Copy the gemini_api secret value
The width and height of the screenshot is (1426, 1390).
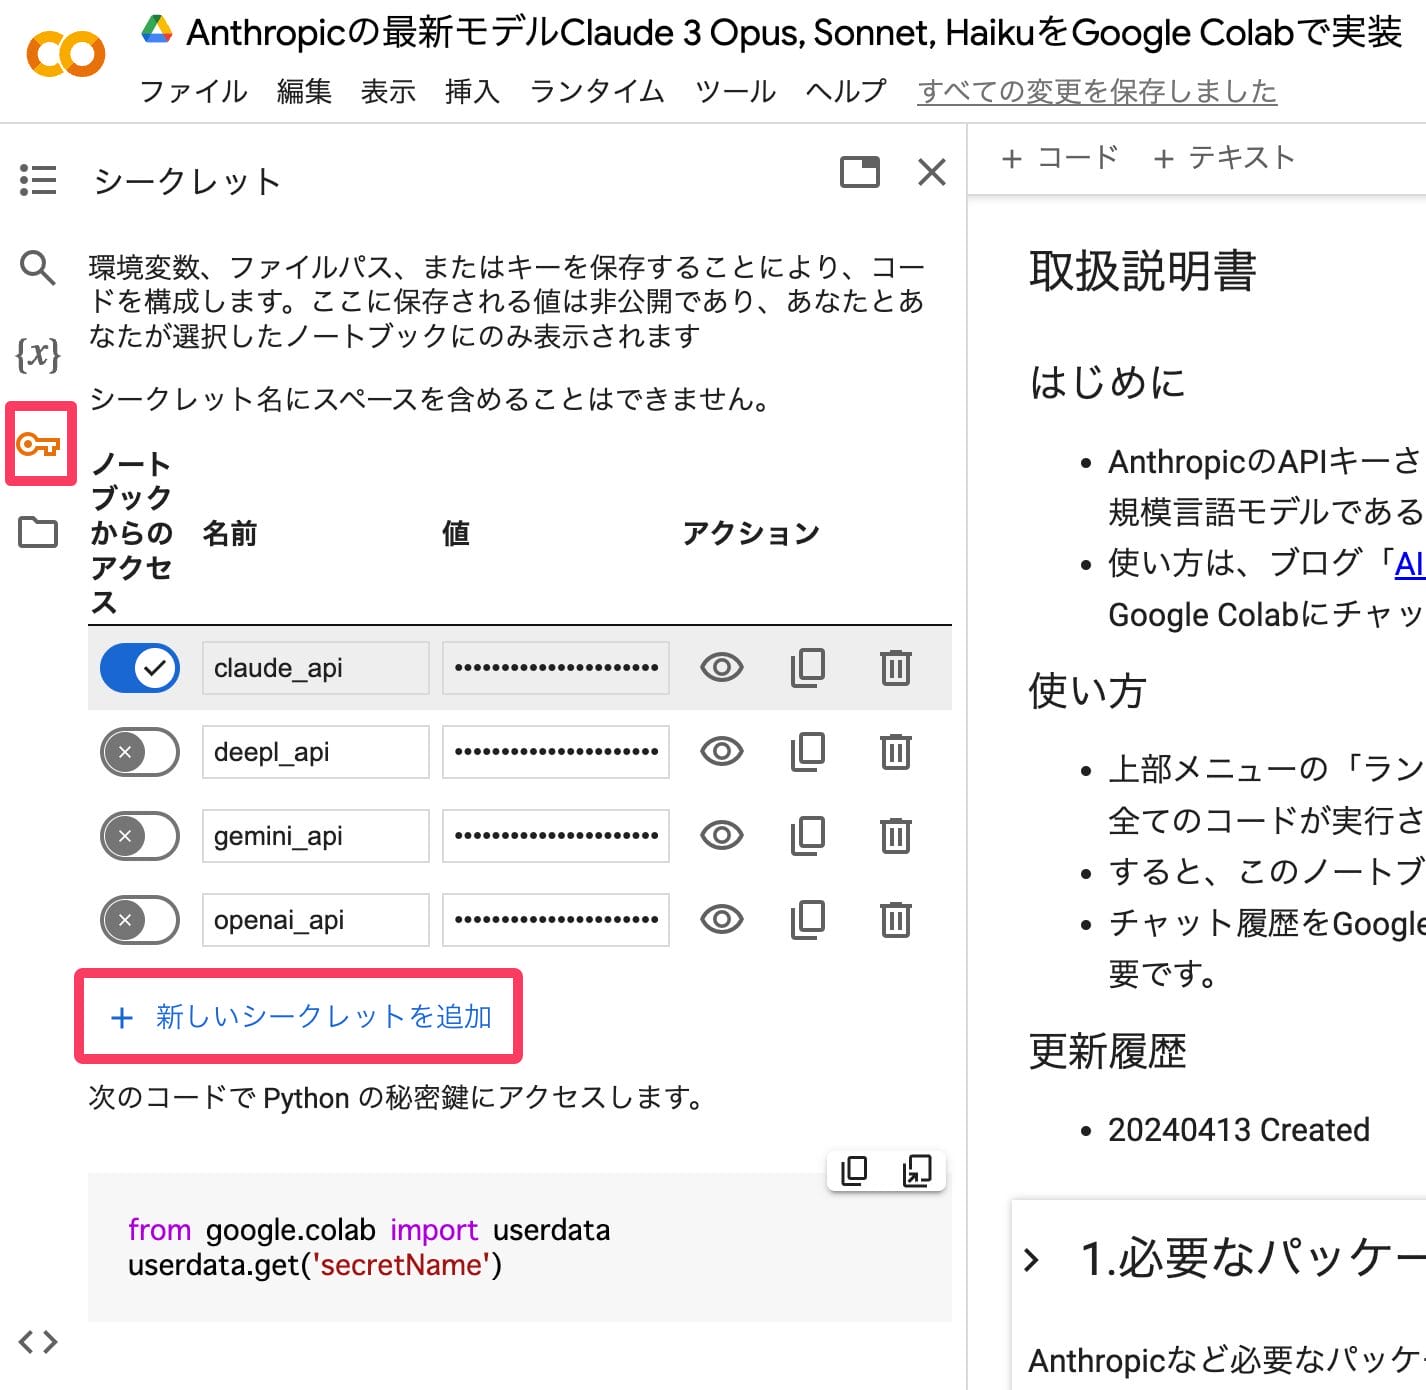[x=807, y=836]
